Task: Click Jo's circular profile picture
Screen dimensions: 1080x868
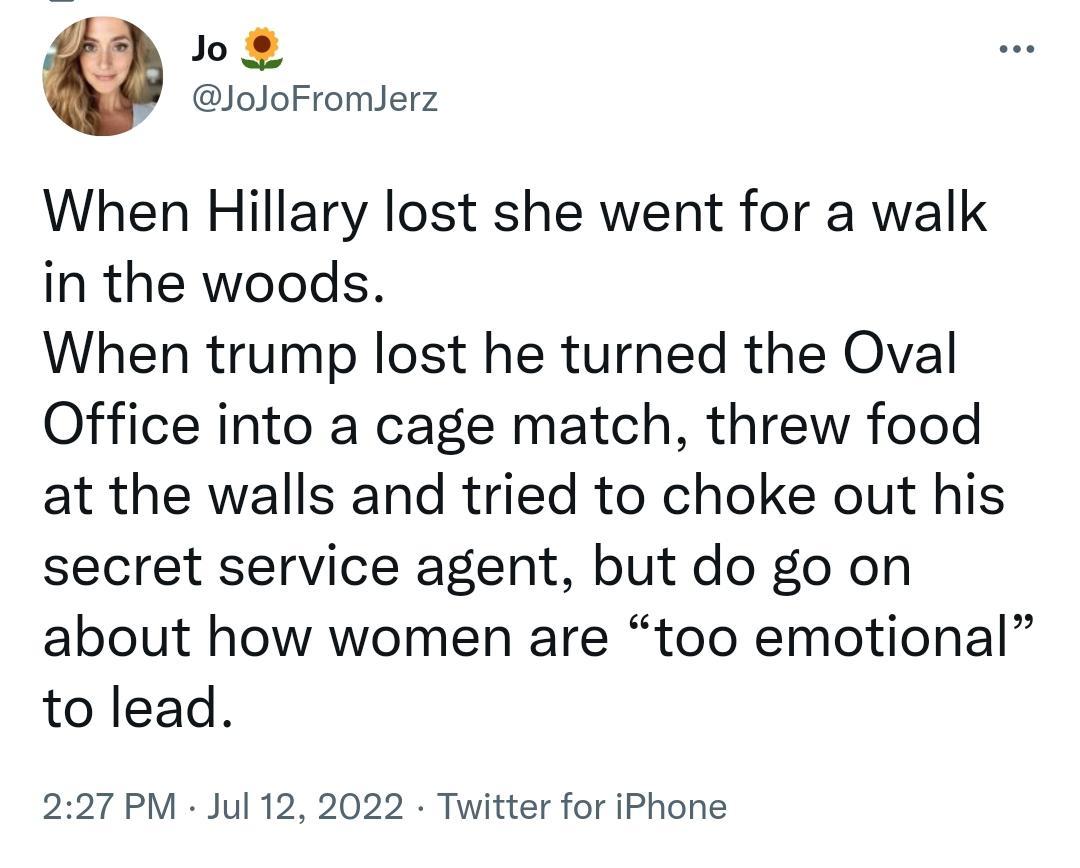Action: [105, 73]
